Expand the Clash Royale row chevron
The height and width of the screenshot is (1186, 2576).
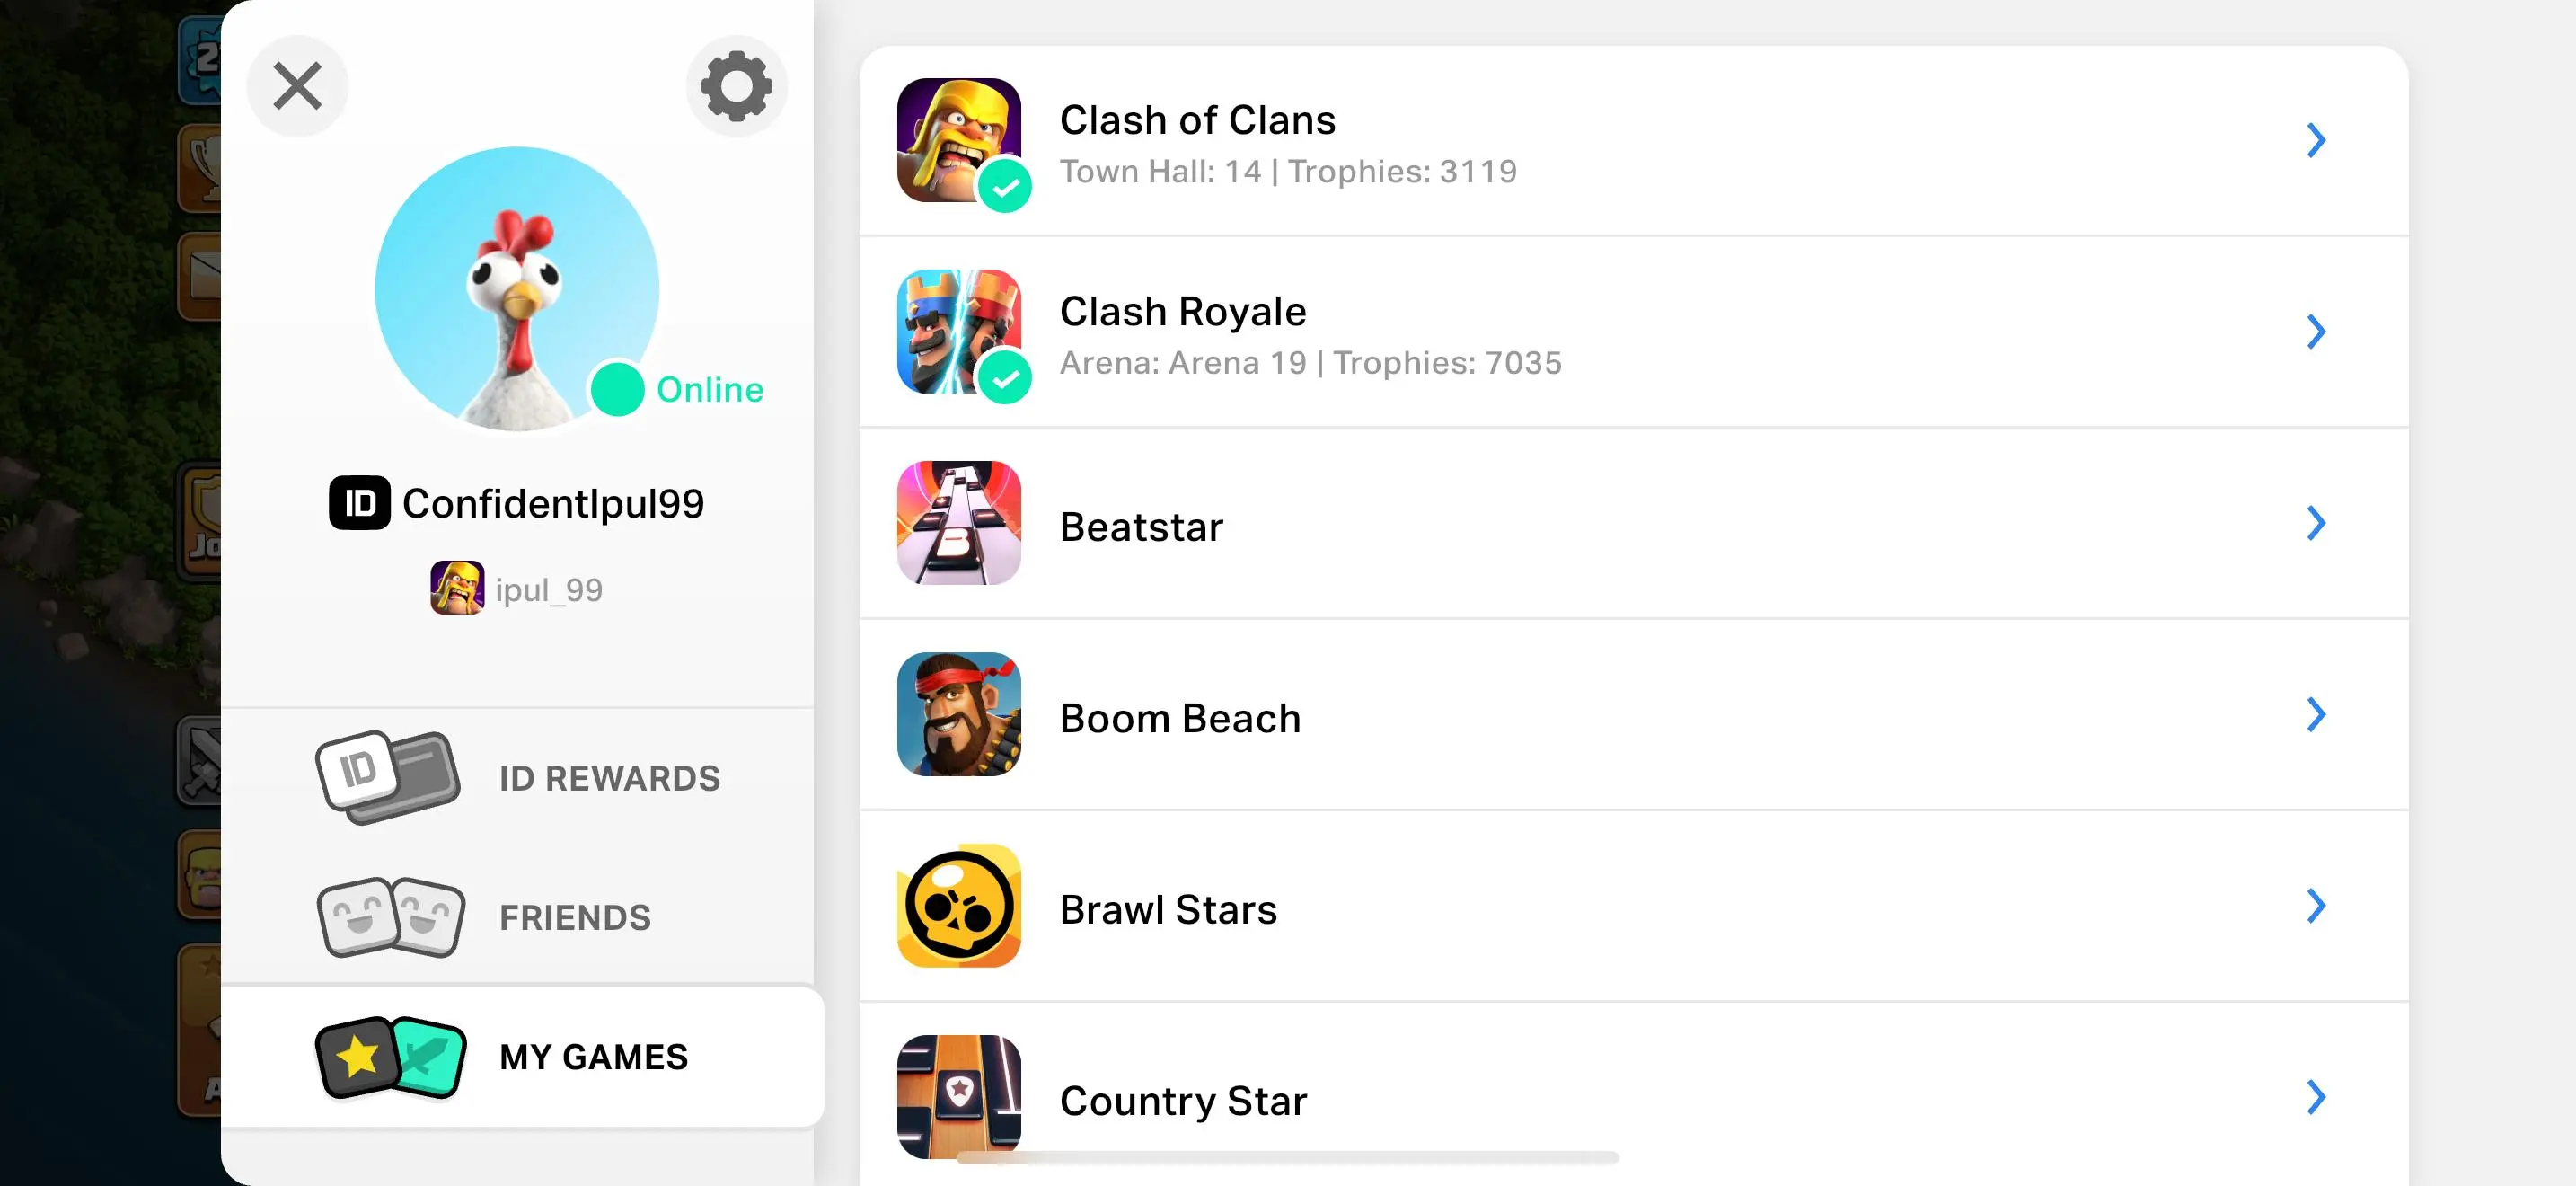click(2315, 331)
